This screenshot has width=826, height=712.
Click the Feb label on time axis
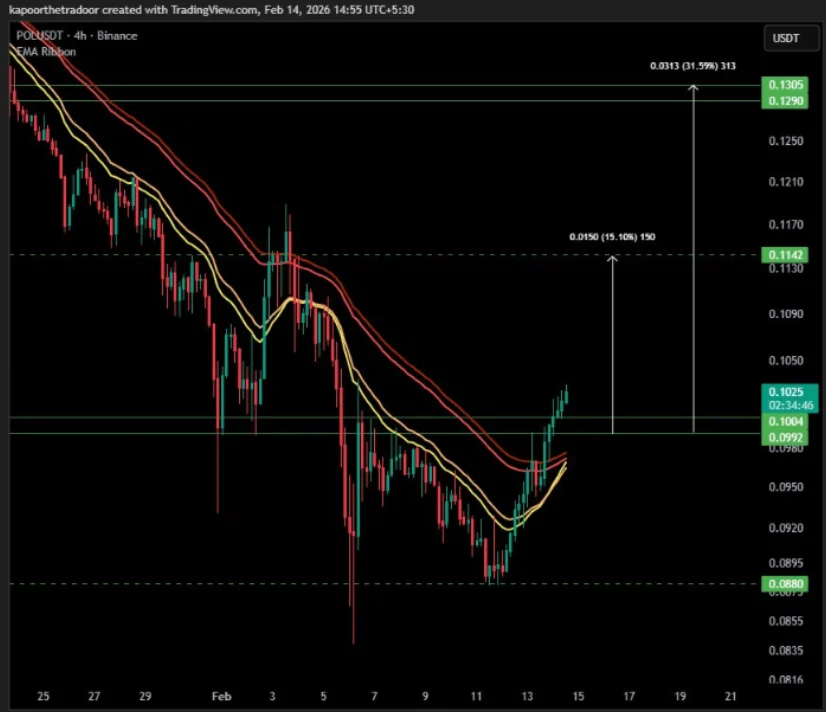220,697
